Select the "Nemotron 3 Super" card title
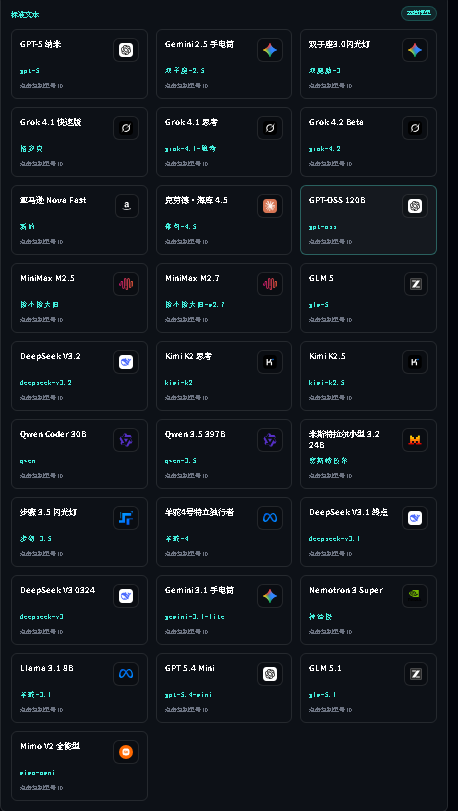This screenshot has width=458, height=811. point(346,590)
